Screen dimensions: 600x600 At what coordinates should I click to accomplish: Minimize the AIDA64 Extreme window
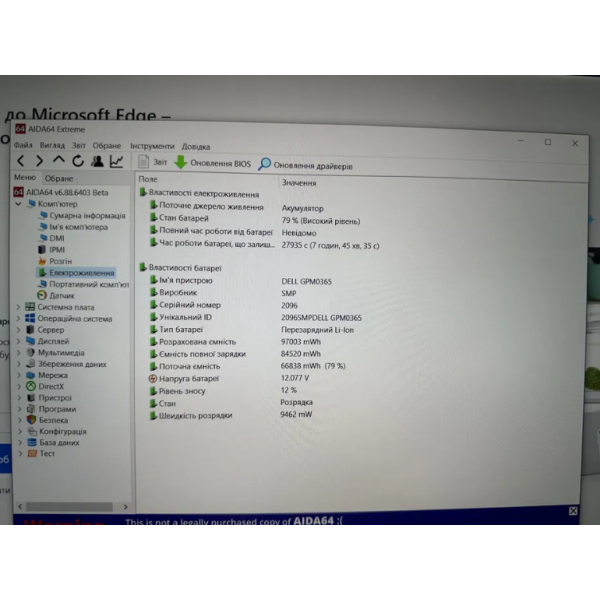coord(521,141)
